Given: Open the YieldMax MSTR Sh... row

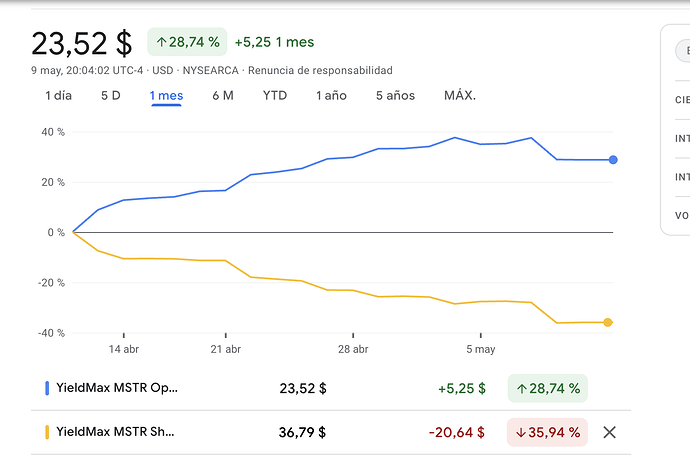Looking at the screenshot, I should click(331, 432).
